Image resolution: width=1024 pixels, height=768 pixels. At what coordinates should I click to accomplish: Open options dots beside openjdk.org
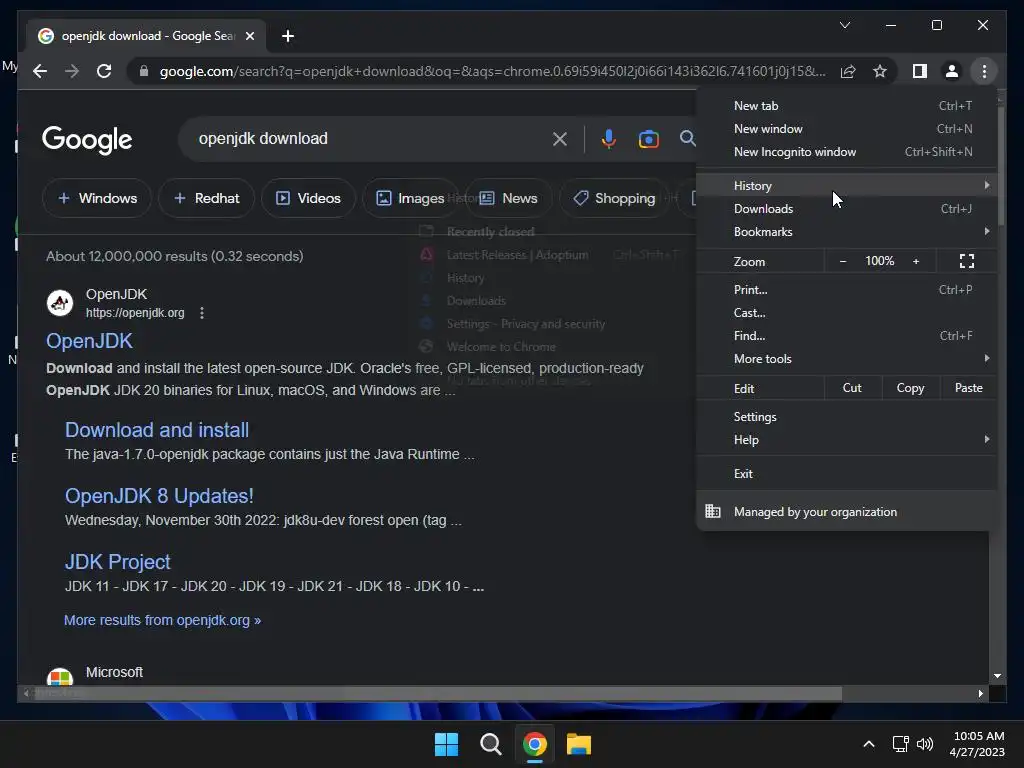coord(202,313)
